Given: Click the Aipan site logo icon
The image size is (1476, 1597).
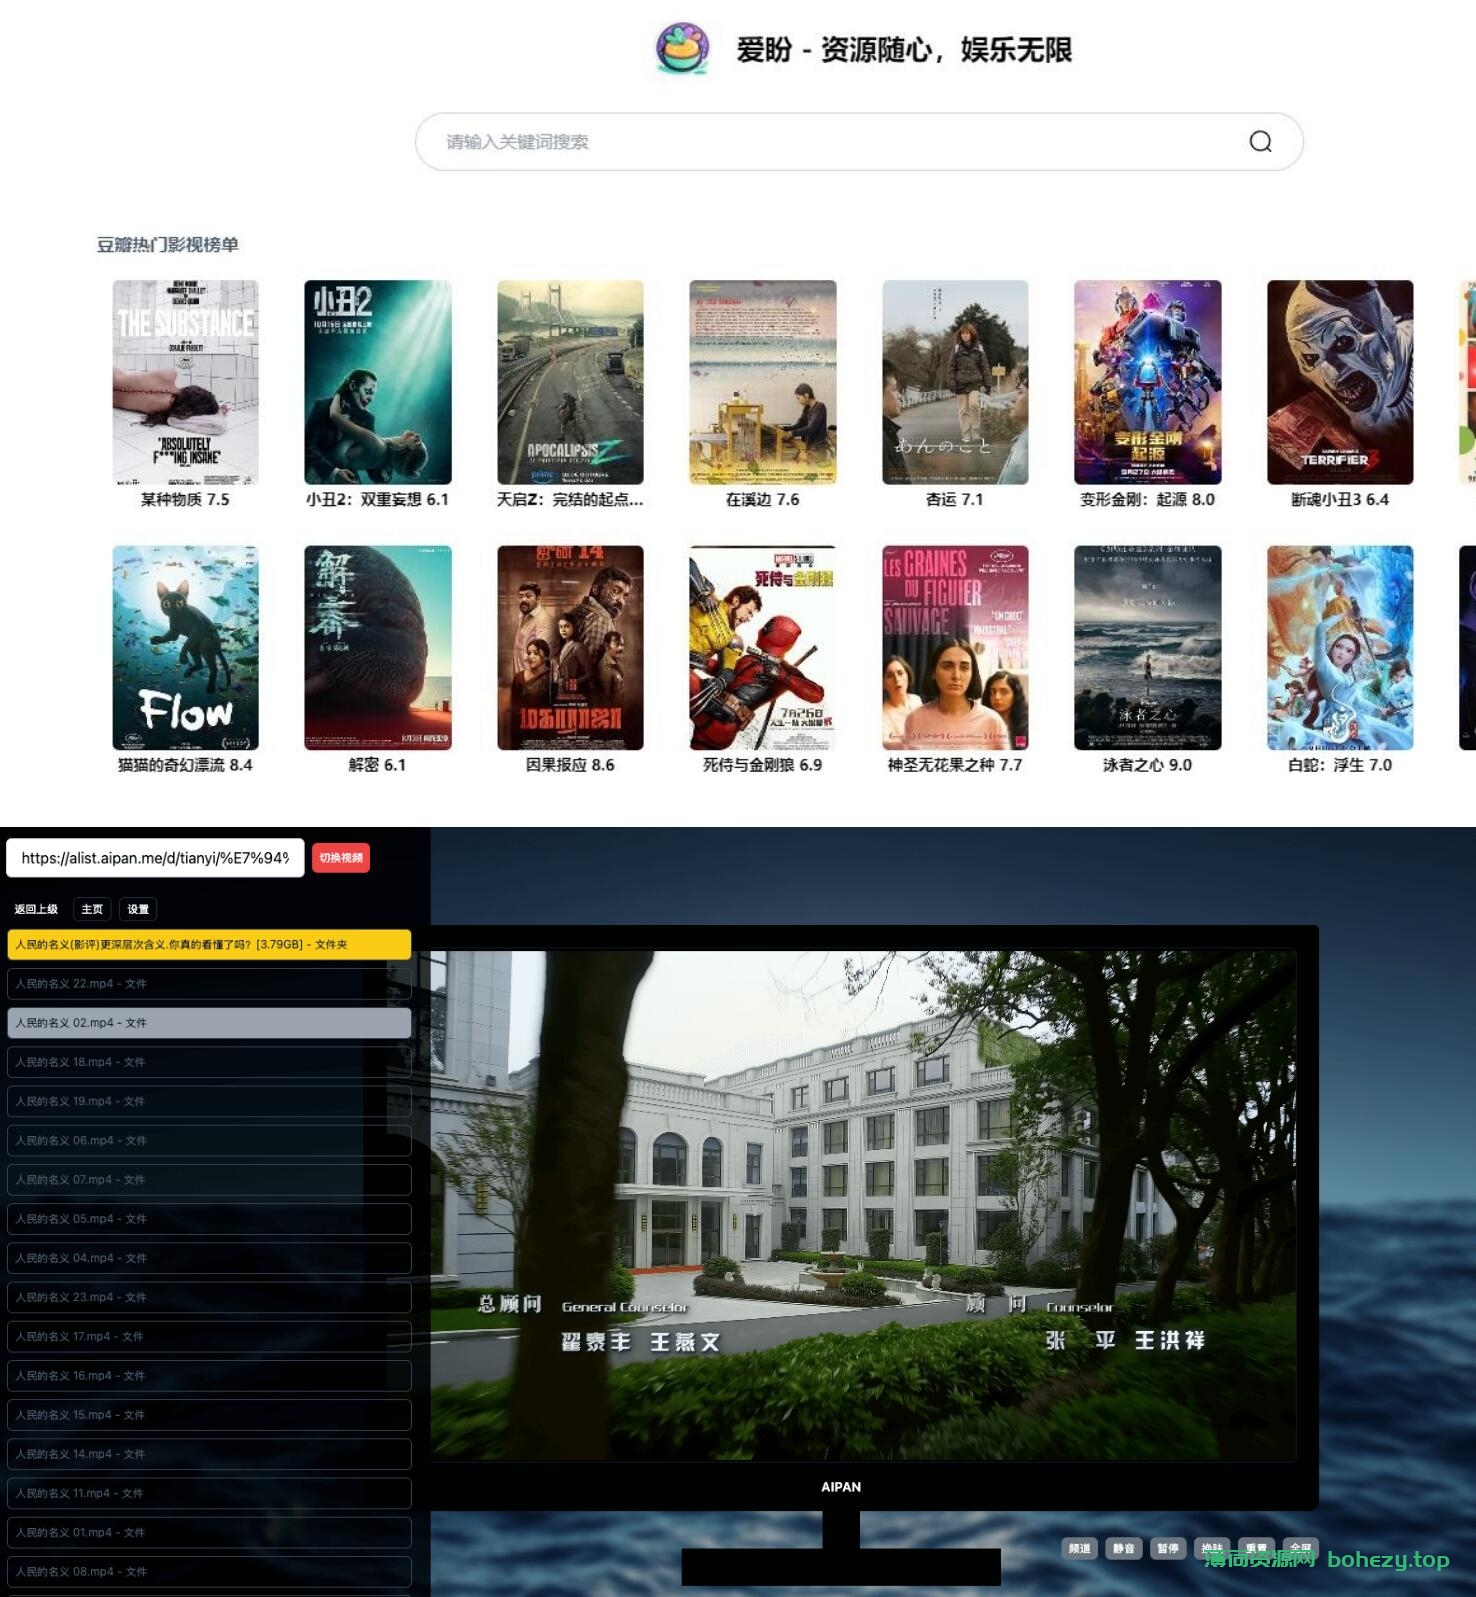Looking at the screenshot, I should pos(683,48).
